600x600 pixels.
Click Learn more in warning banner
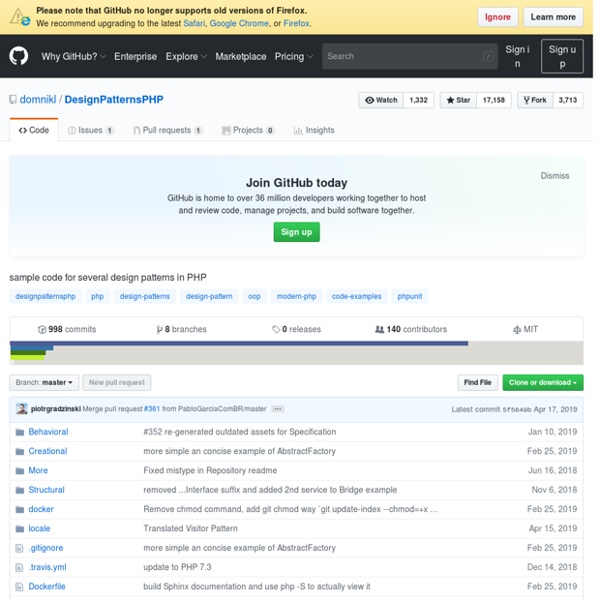click(x=553, y=17)
